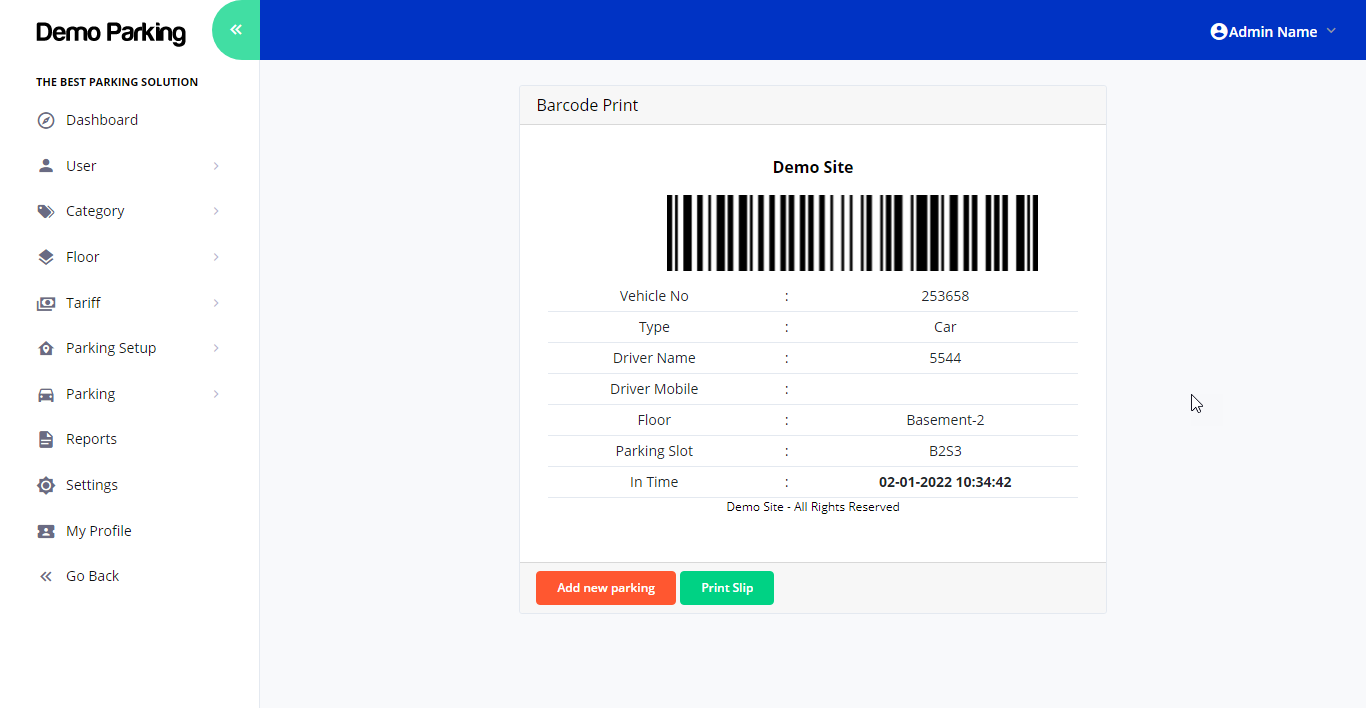Click the barcode image on slip

click(x=852, y=233)
